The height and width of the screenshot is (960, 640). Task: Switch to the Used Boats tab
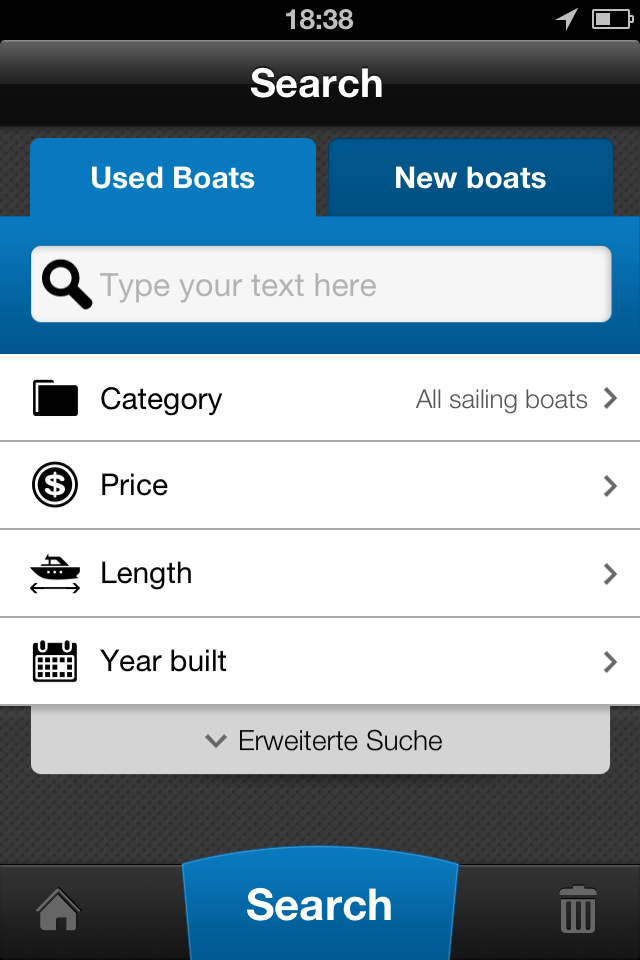tap(173, 178)
